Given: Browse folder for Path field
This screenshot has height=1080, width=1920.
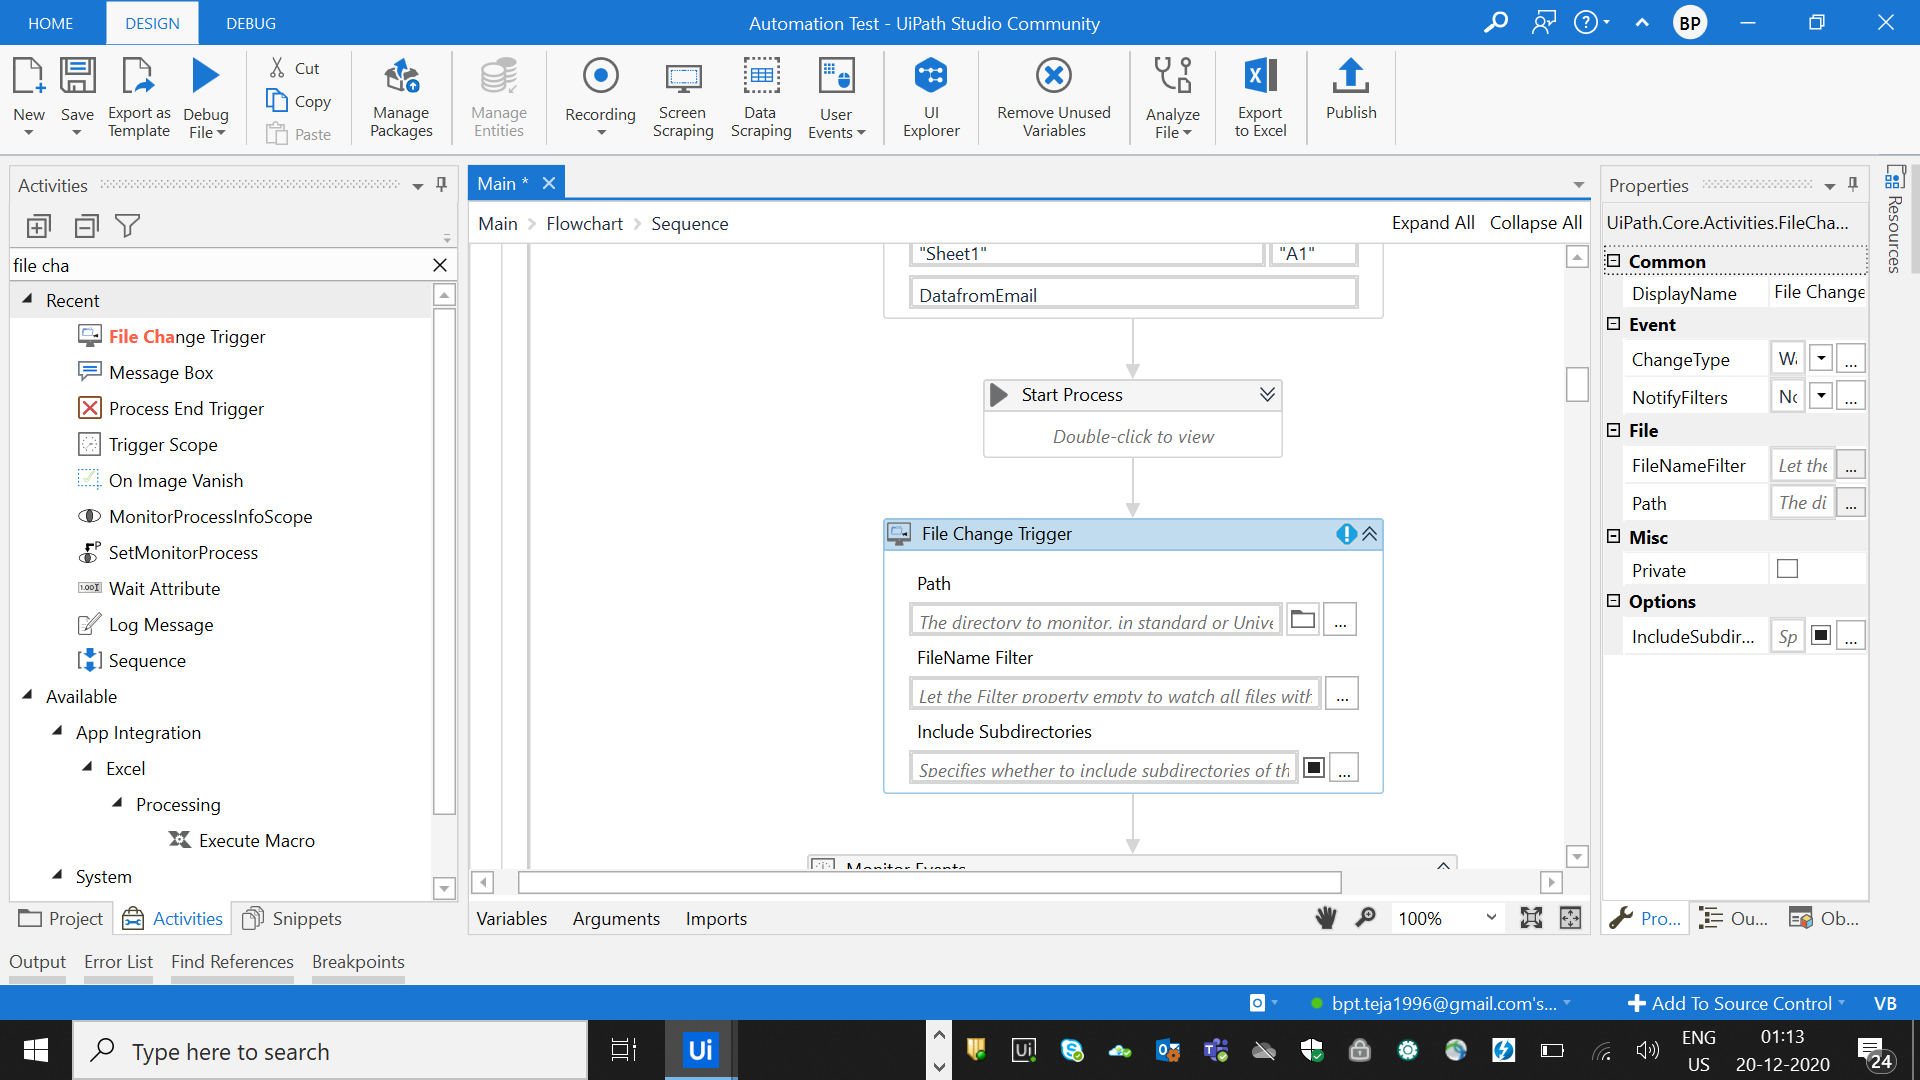Looking at the screenshot, I should (1302, 619).
